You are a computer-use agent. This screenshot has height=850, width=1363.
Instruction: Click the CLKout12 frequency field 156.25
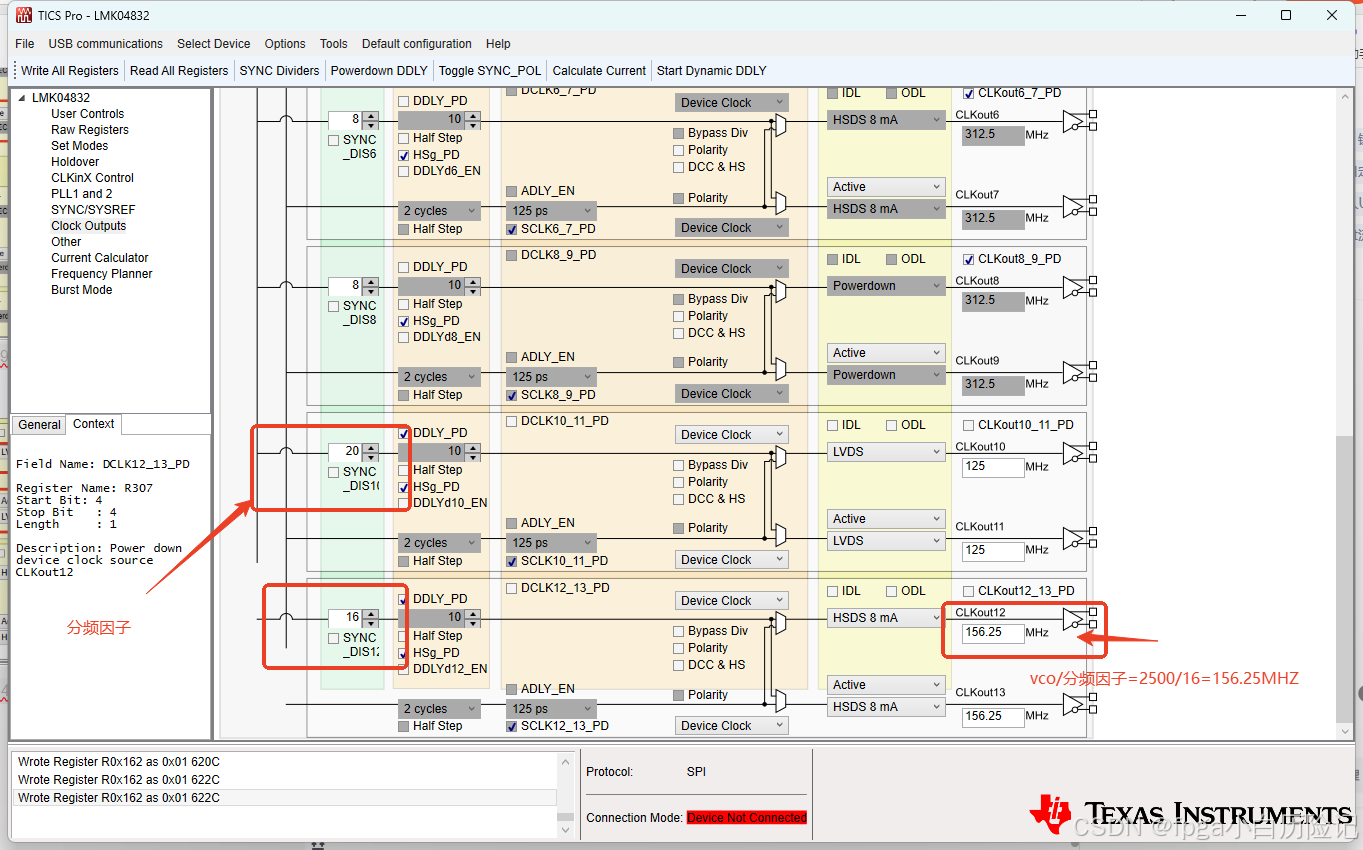point(993,633)
